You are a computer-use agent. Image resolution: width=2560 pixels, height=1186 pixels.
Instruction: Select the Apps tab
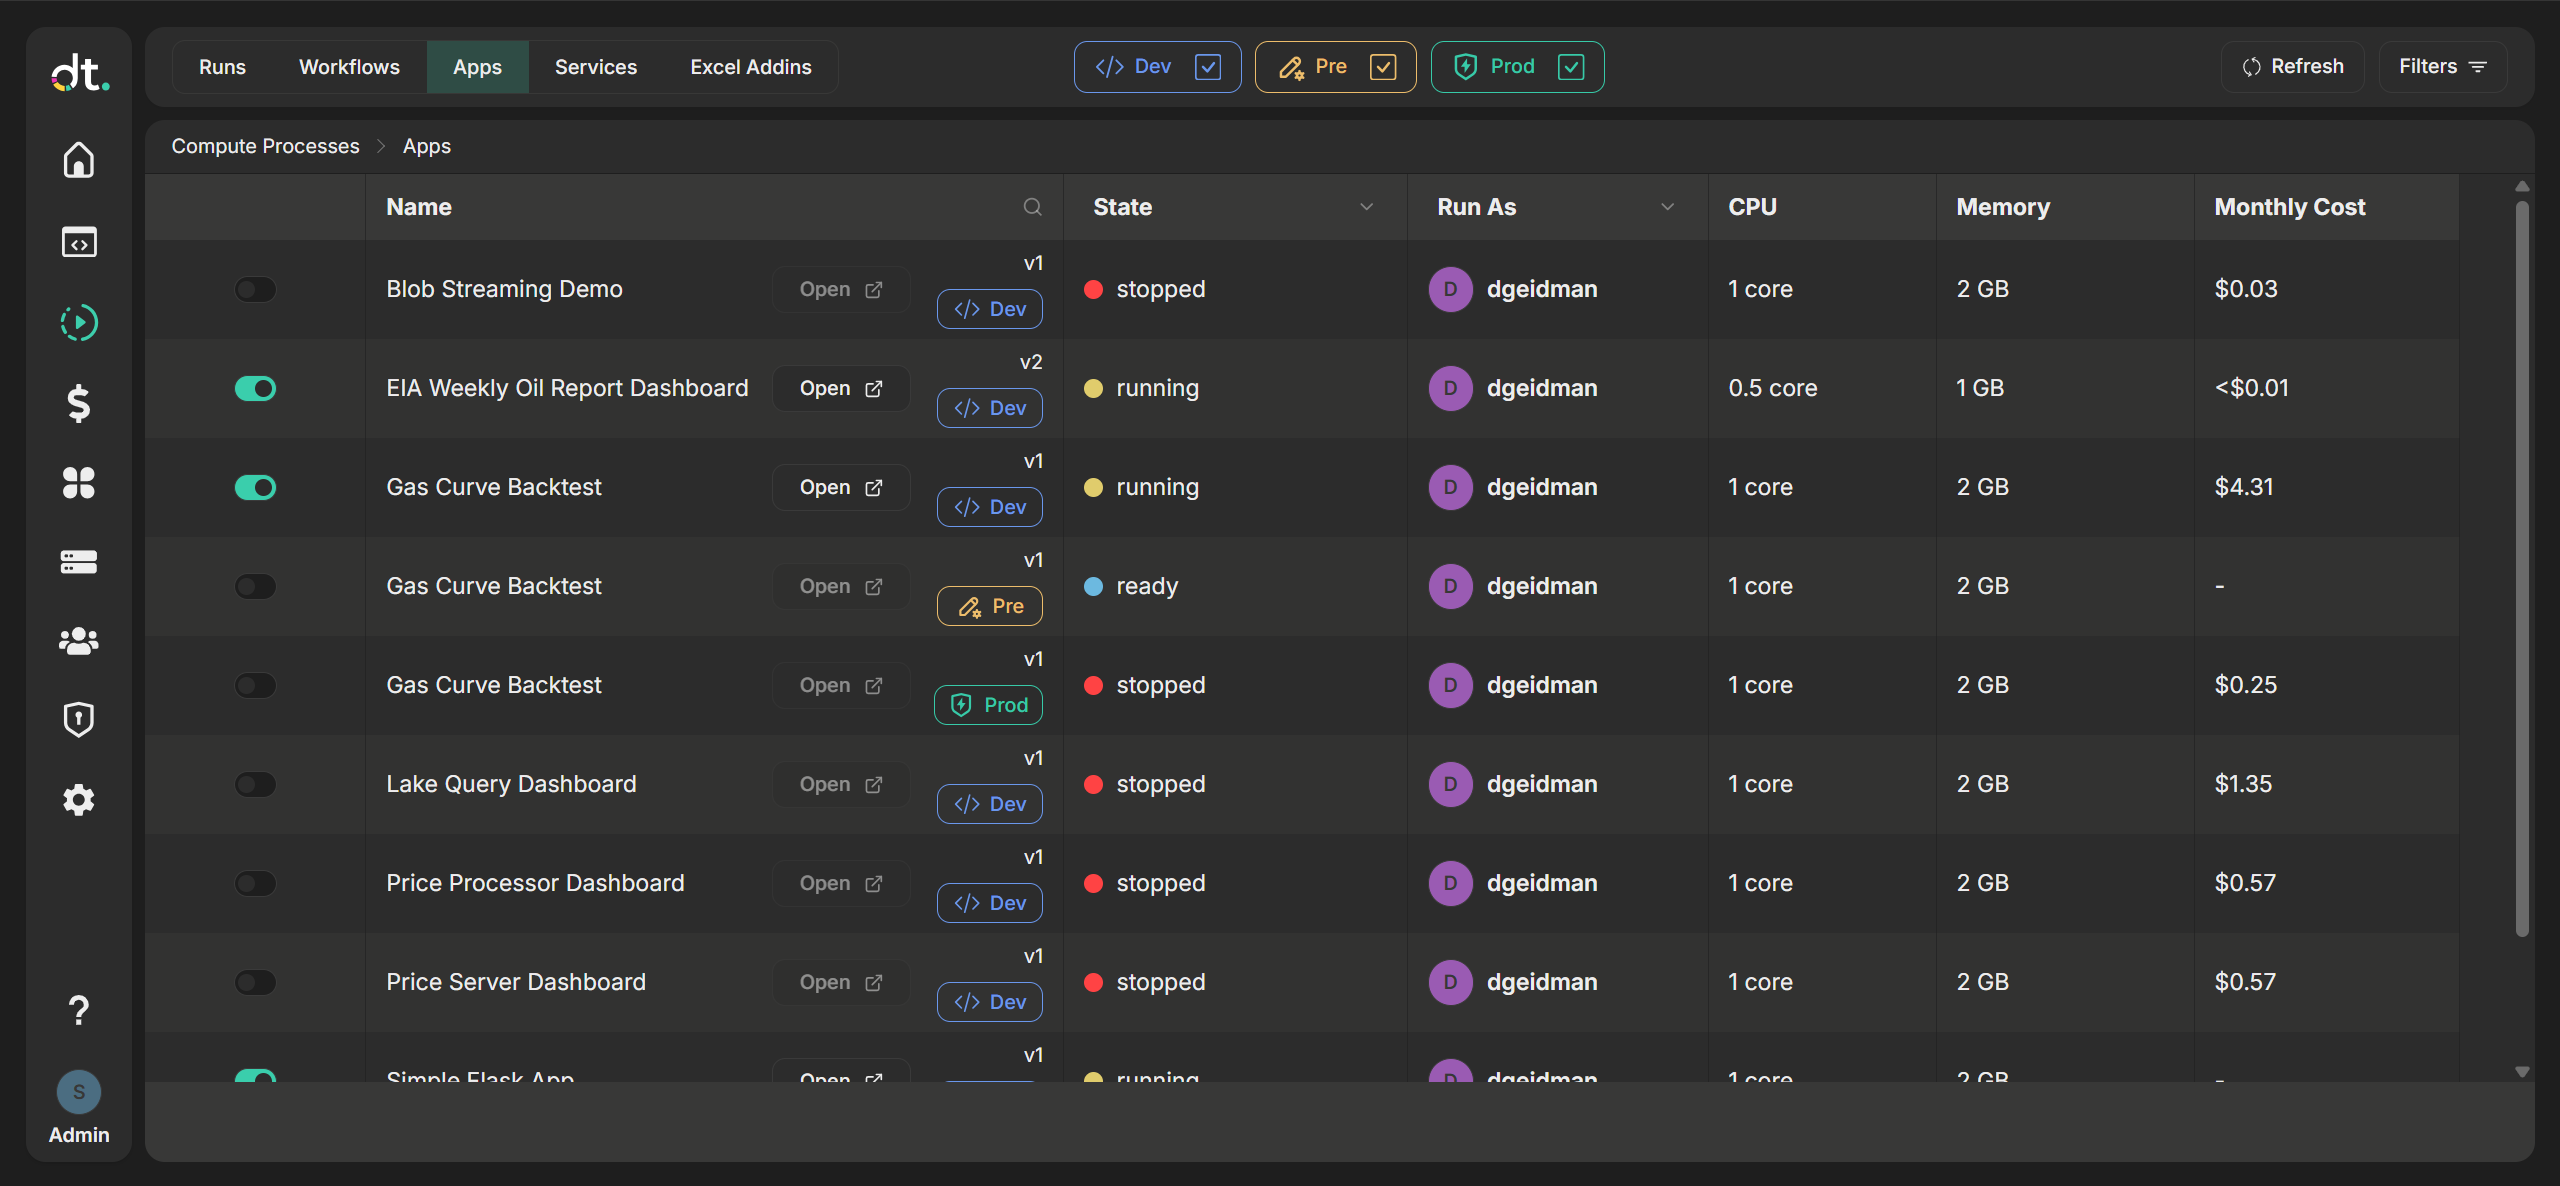pos(477,67)
